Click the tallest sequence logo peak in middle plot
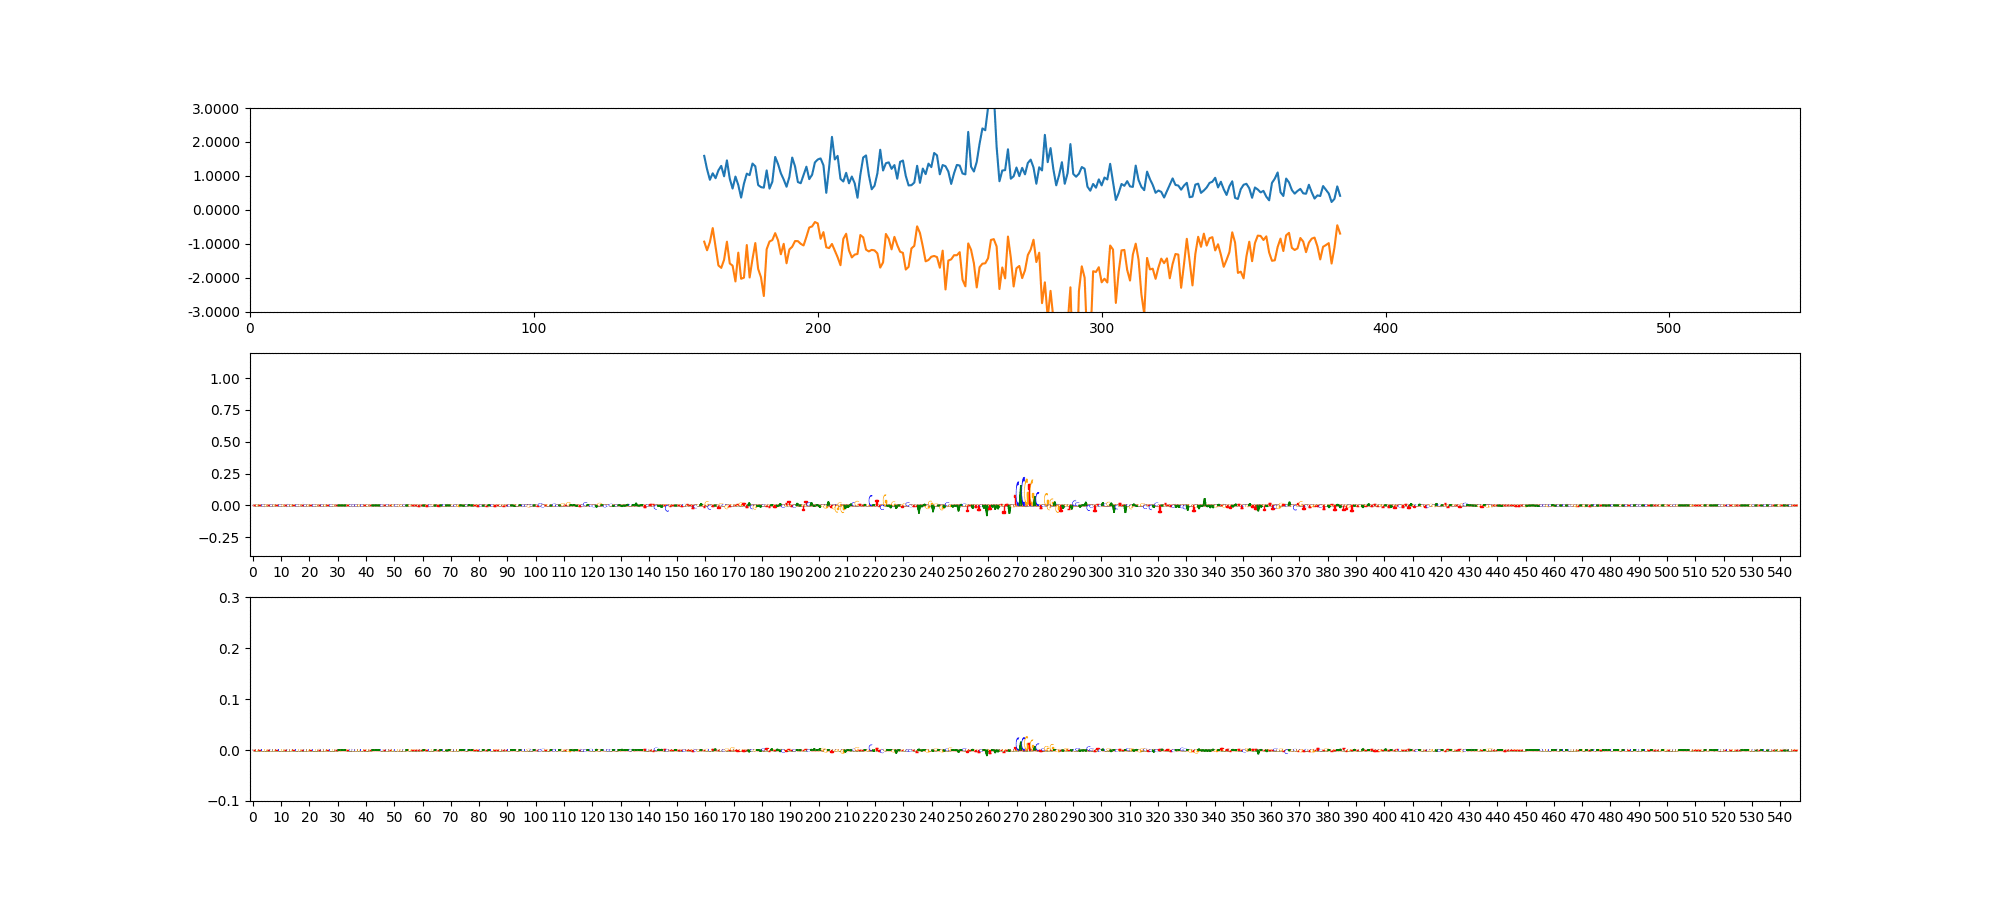 (1023, 482)
